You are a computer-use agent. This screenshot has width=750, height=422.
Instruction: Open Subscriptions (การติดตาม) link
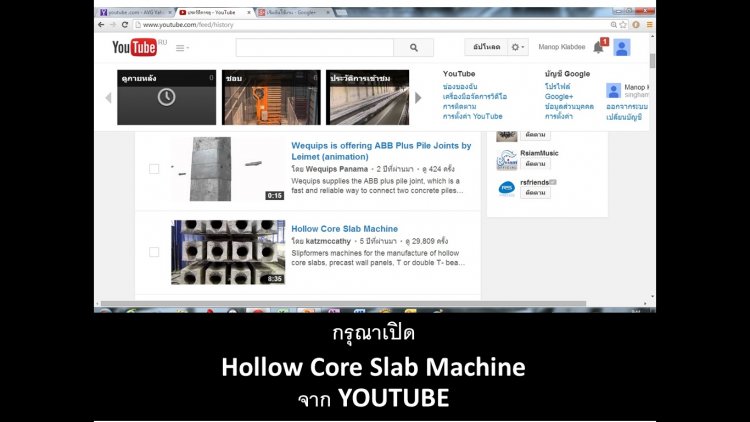(x=459, y=106)
